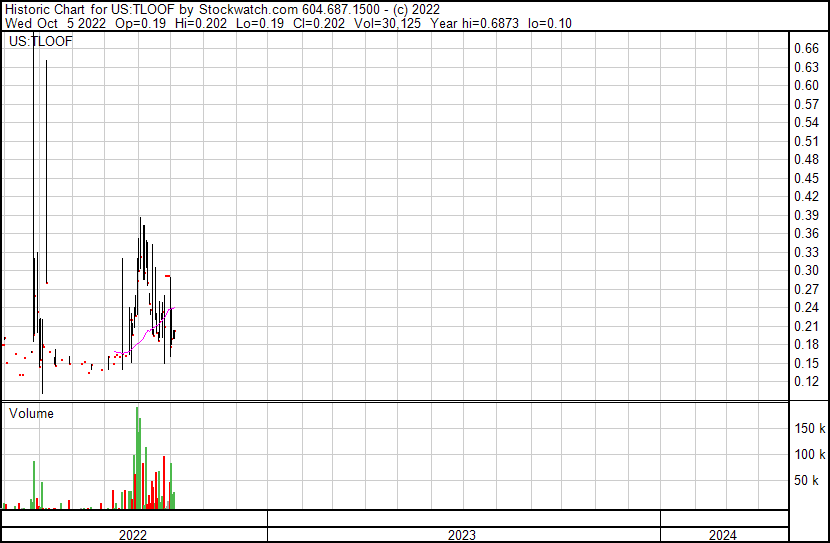830x543 pixels.
Task: Click the Volume panel label
Action: (x=31, y=414)
